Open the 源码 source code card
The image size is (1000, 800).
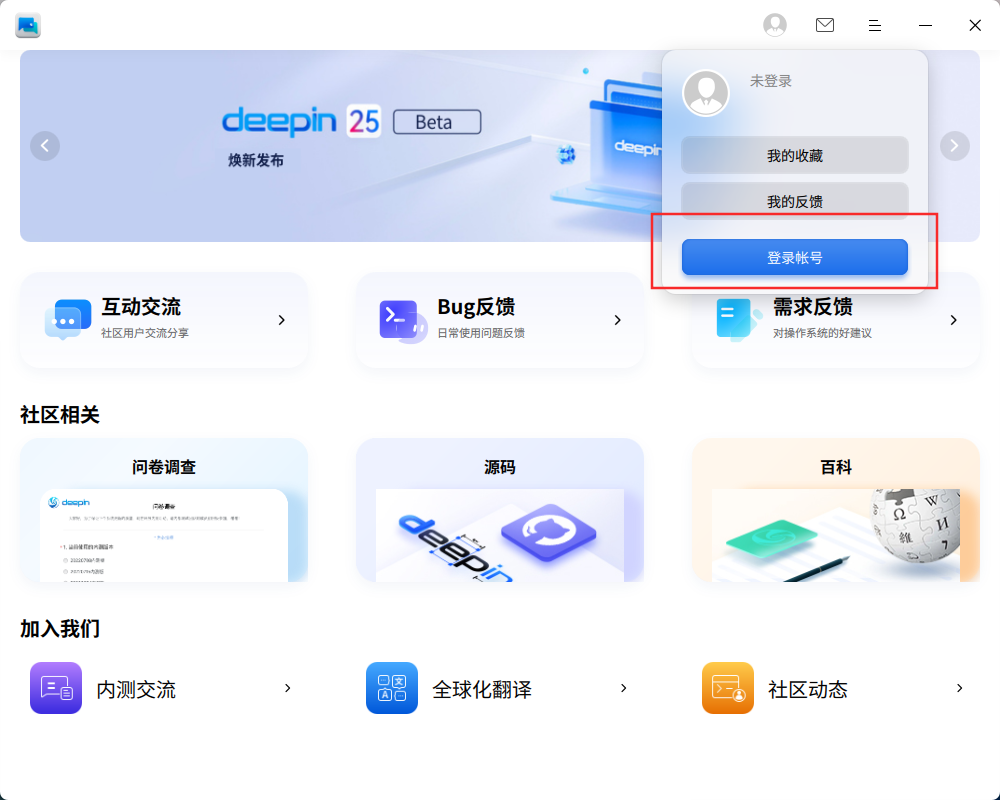click(x=500, y=510)
